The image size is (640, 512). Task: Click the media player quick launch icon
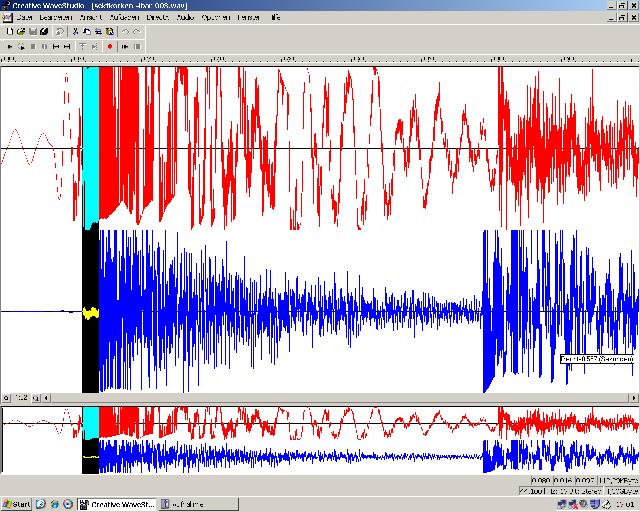(x=68, y=505)
